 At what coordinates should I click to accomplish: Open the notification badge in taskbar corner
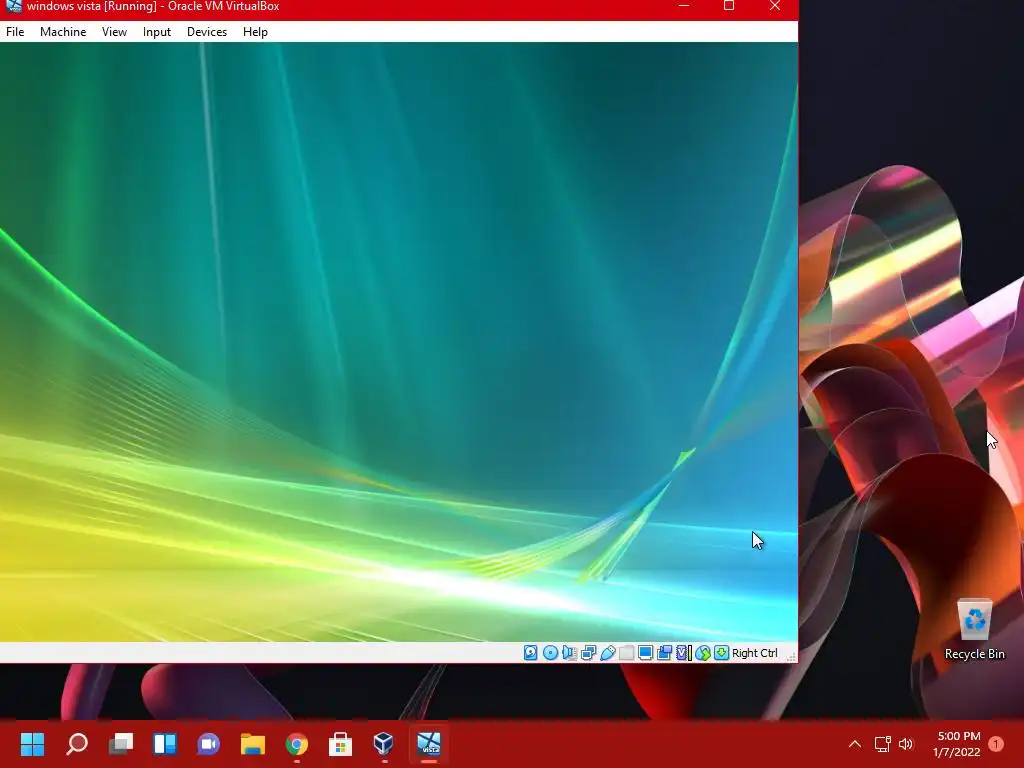pyautogui.click(x=996, y=744)
